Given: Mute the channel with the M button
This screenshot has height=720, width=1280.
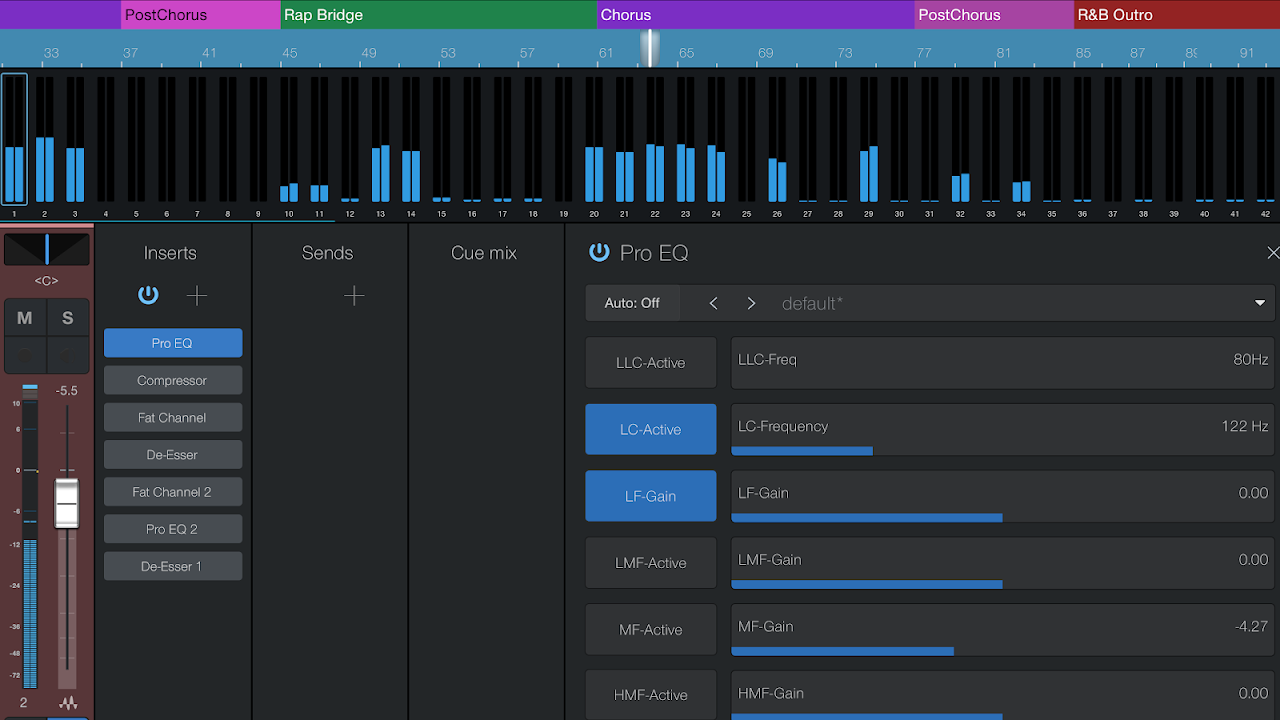Looking at the screenshot, I should (25, 318).
